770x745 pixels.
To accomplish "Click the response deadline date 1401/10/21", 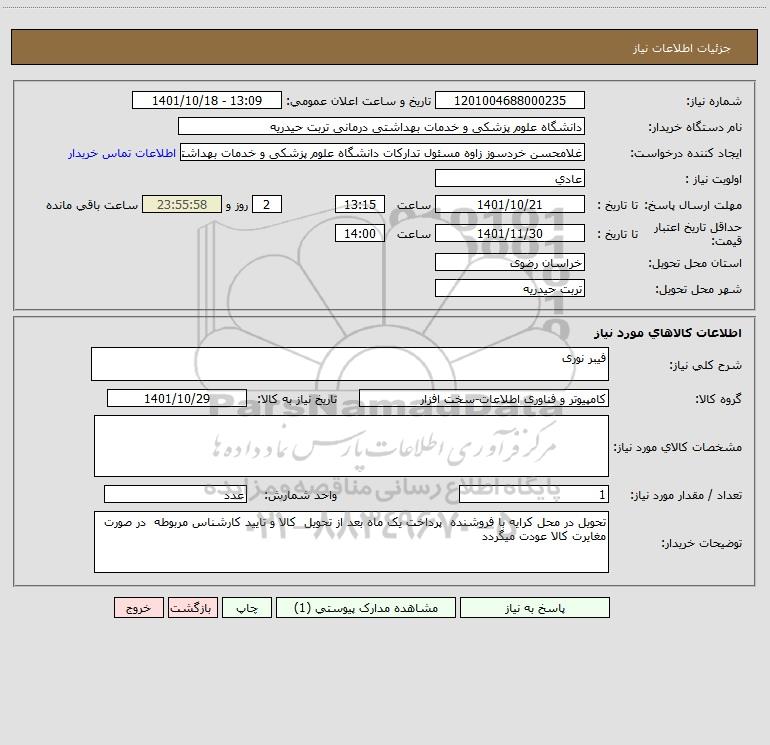I will 510,205.
